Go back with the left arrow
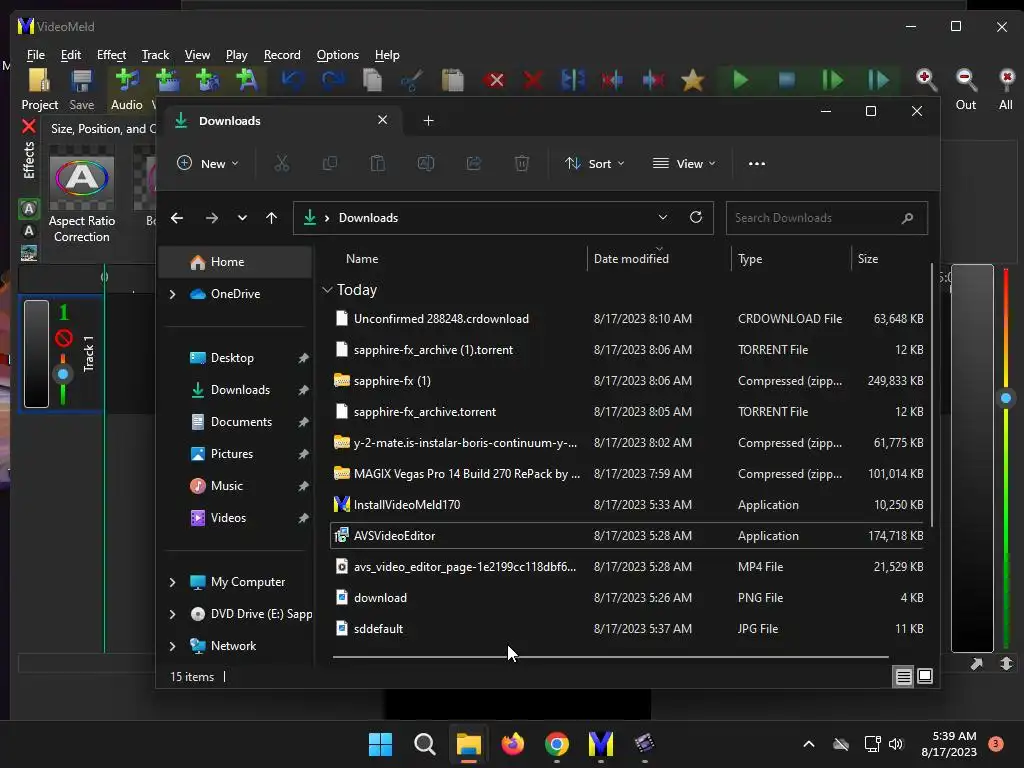 (177, 218)
